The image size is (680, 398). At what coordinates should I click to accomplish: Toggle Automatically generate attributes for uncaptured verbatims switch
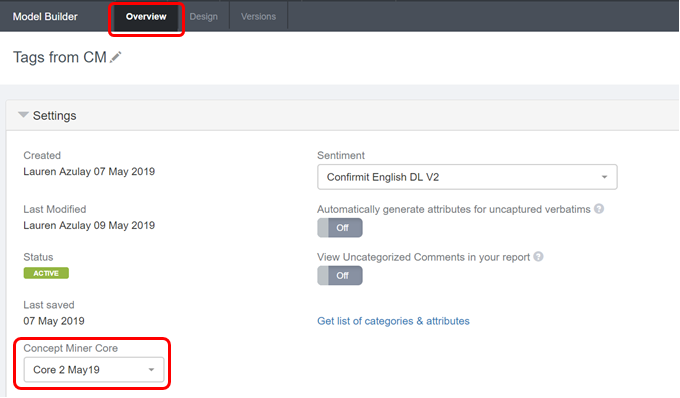coord(340,228)
